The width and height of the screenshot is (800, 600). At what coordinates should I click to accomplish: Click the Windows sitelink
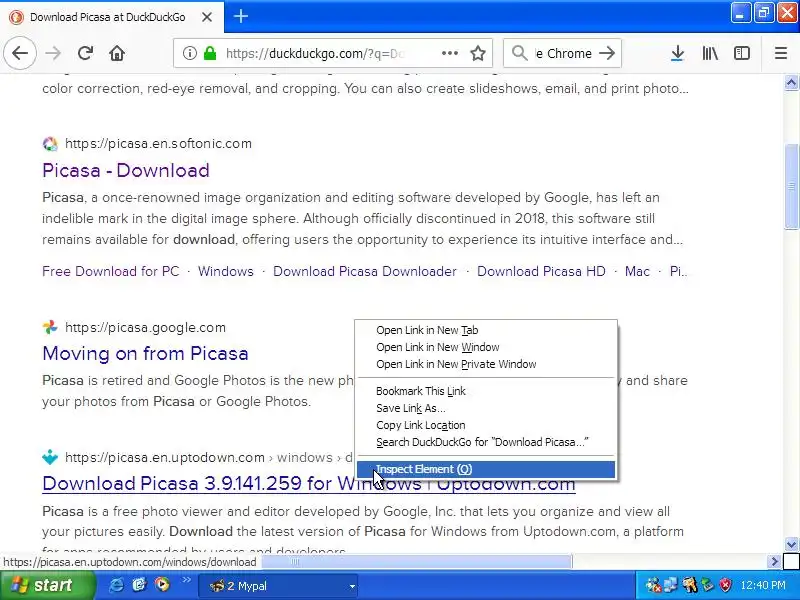226,271
